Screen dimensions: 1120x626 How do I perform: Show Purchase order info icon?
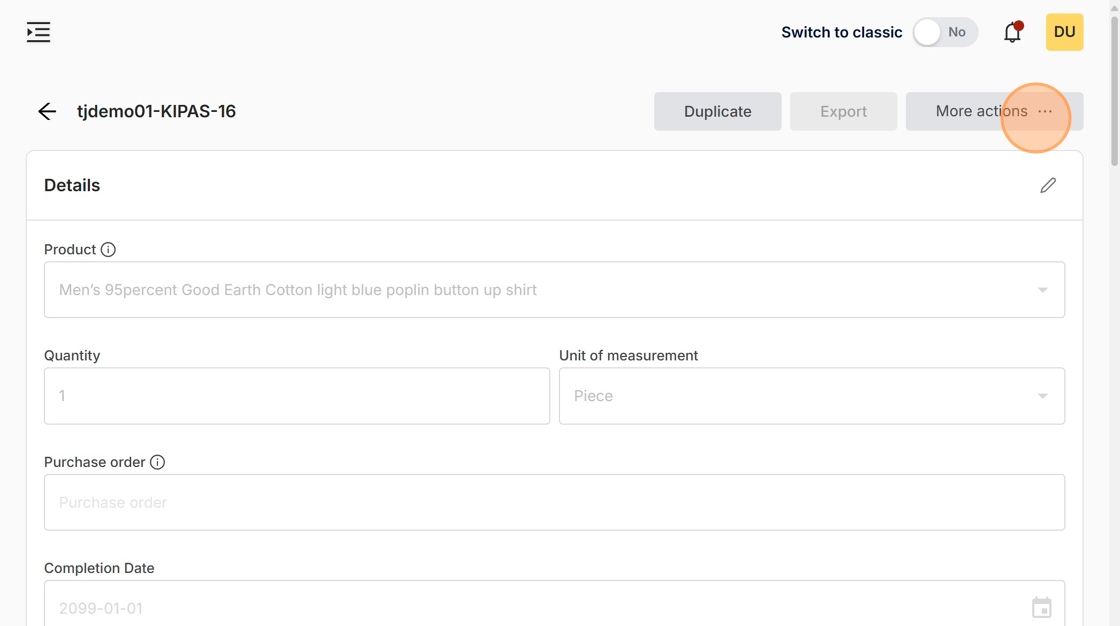(157, 462)
